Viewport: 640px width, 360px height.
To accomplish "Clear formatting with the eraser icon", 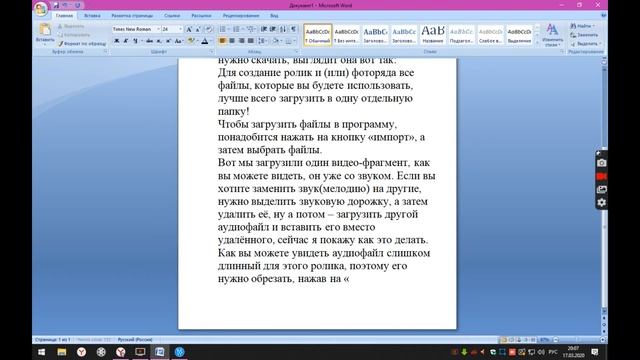I will click(209, 29).
